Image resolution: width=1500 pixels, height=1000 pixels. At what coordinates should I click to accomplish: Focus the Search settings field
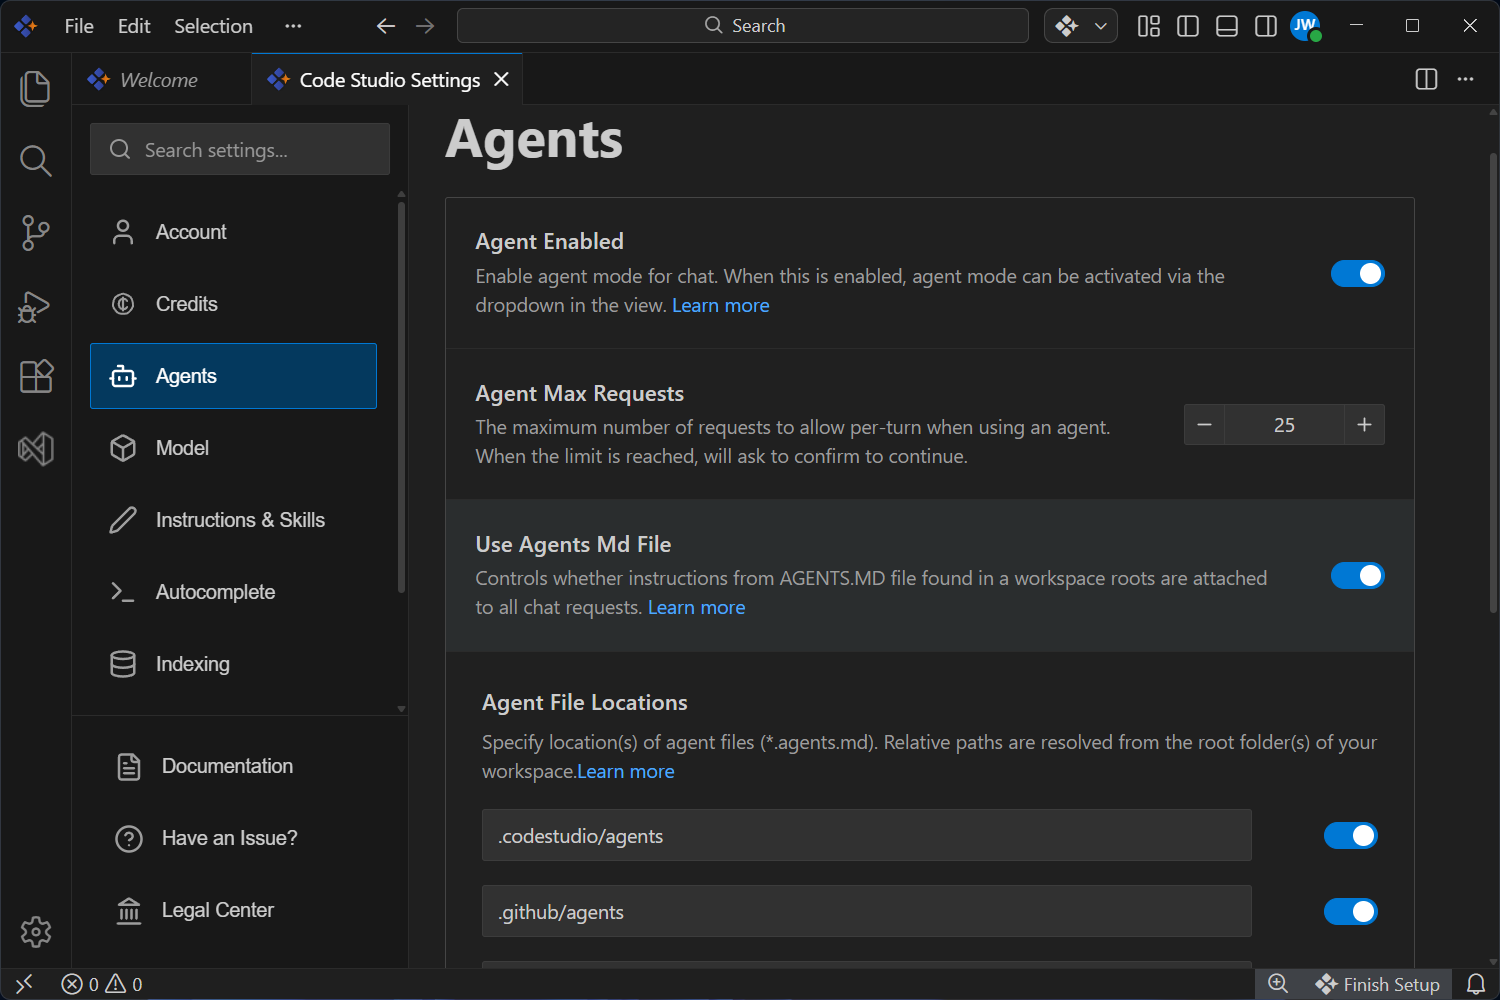pyautogui.click(x=240, y=149)
